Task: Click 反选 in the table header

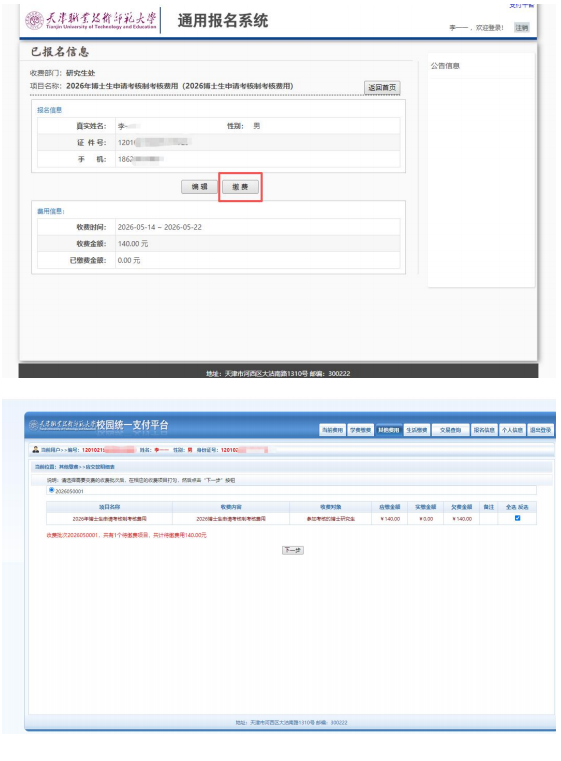Action: click(523, 507)
